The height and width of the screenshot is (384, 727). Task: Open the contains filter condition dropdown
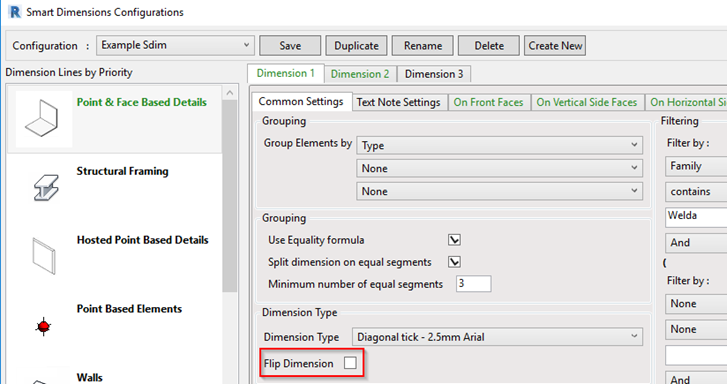(696, 192)
